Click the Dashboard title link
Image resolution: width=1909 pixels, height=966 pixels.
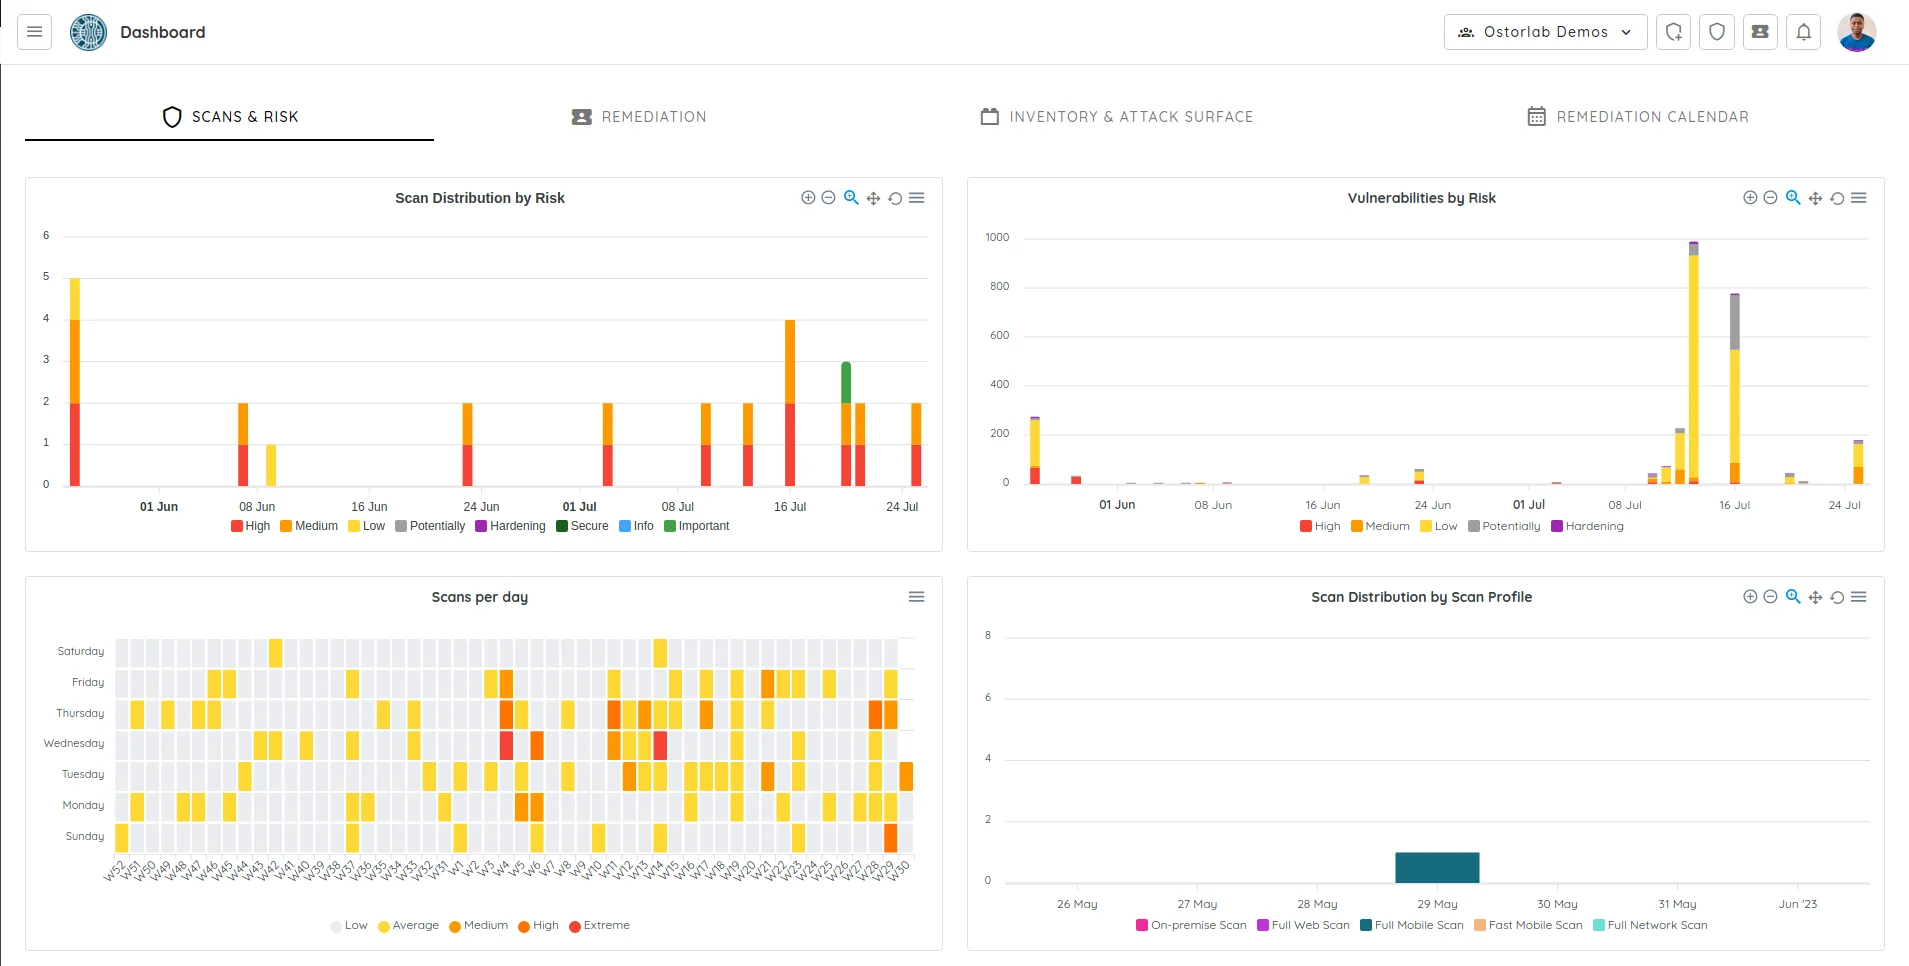[161, 32]
